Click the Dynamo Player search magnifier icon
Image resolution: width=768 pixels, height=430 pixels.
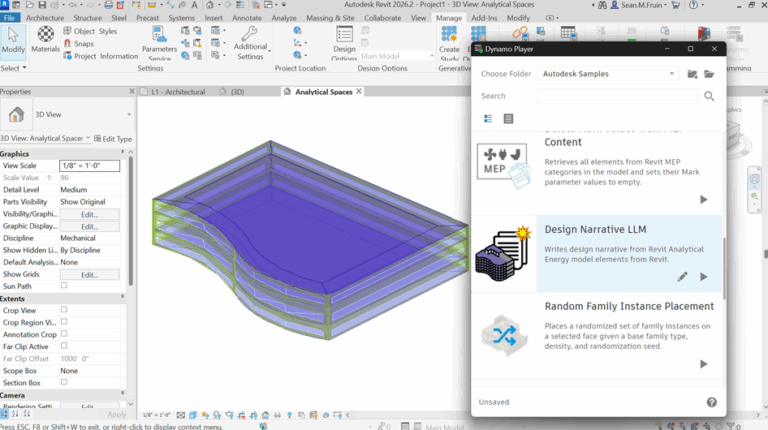tap(709, 96)
